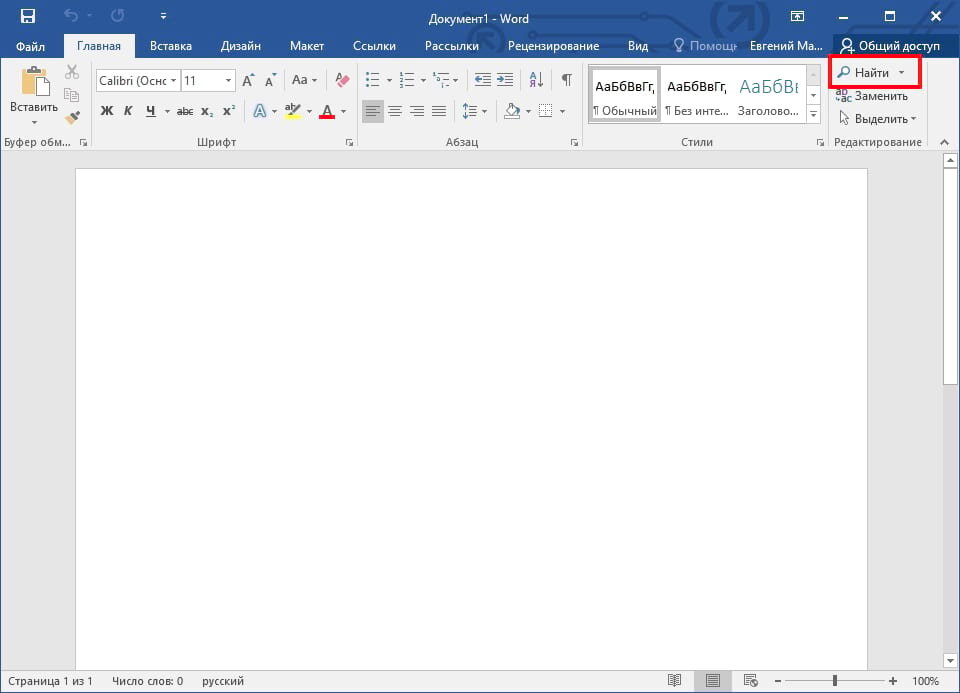
Task: Click the text highlight color marker icon
Action: (293, 111)
